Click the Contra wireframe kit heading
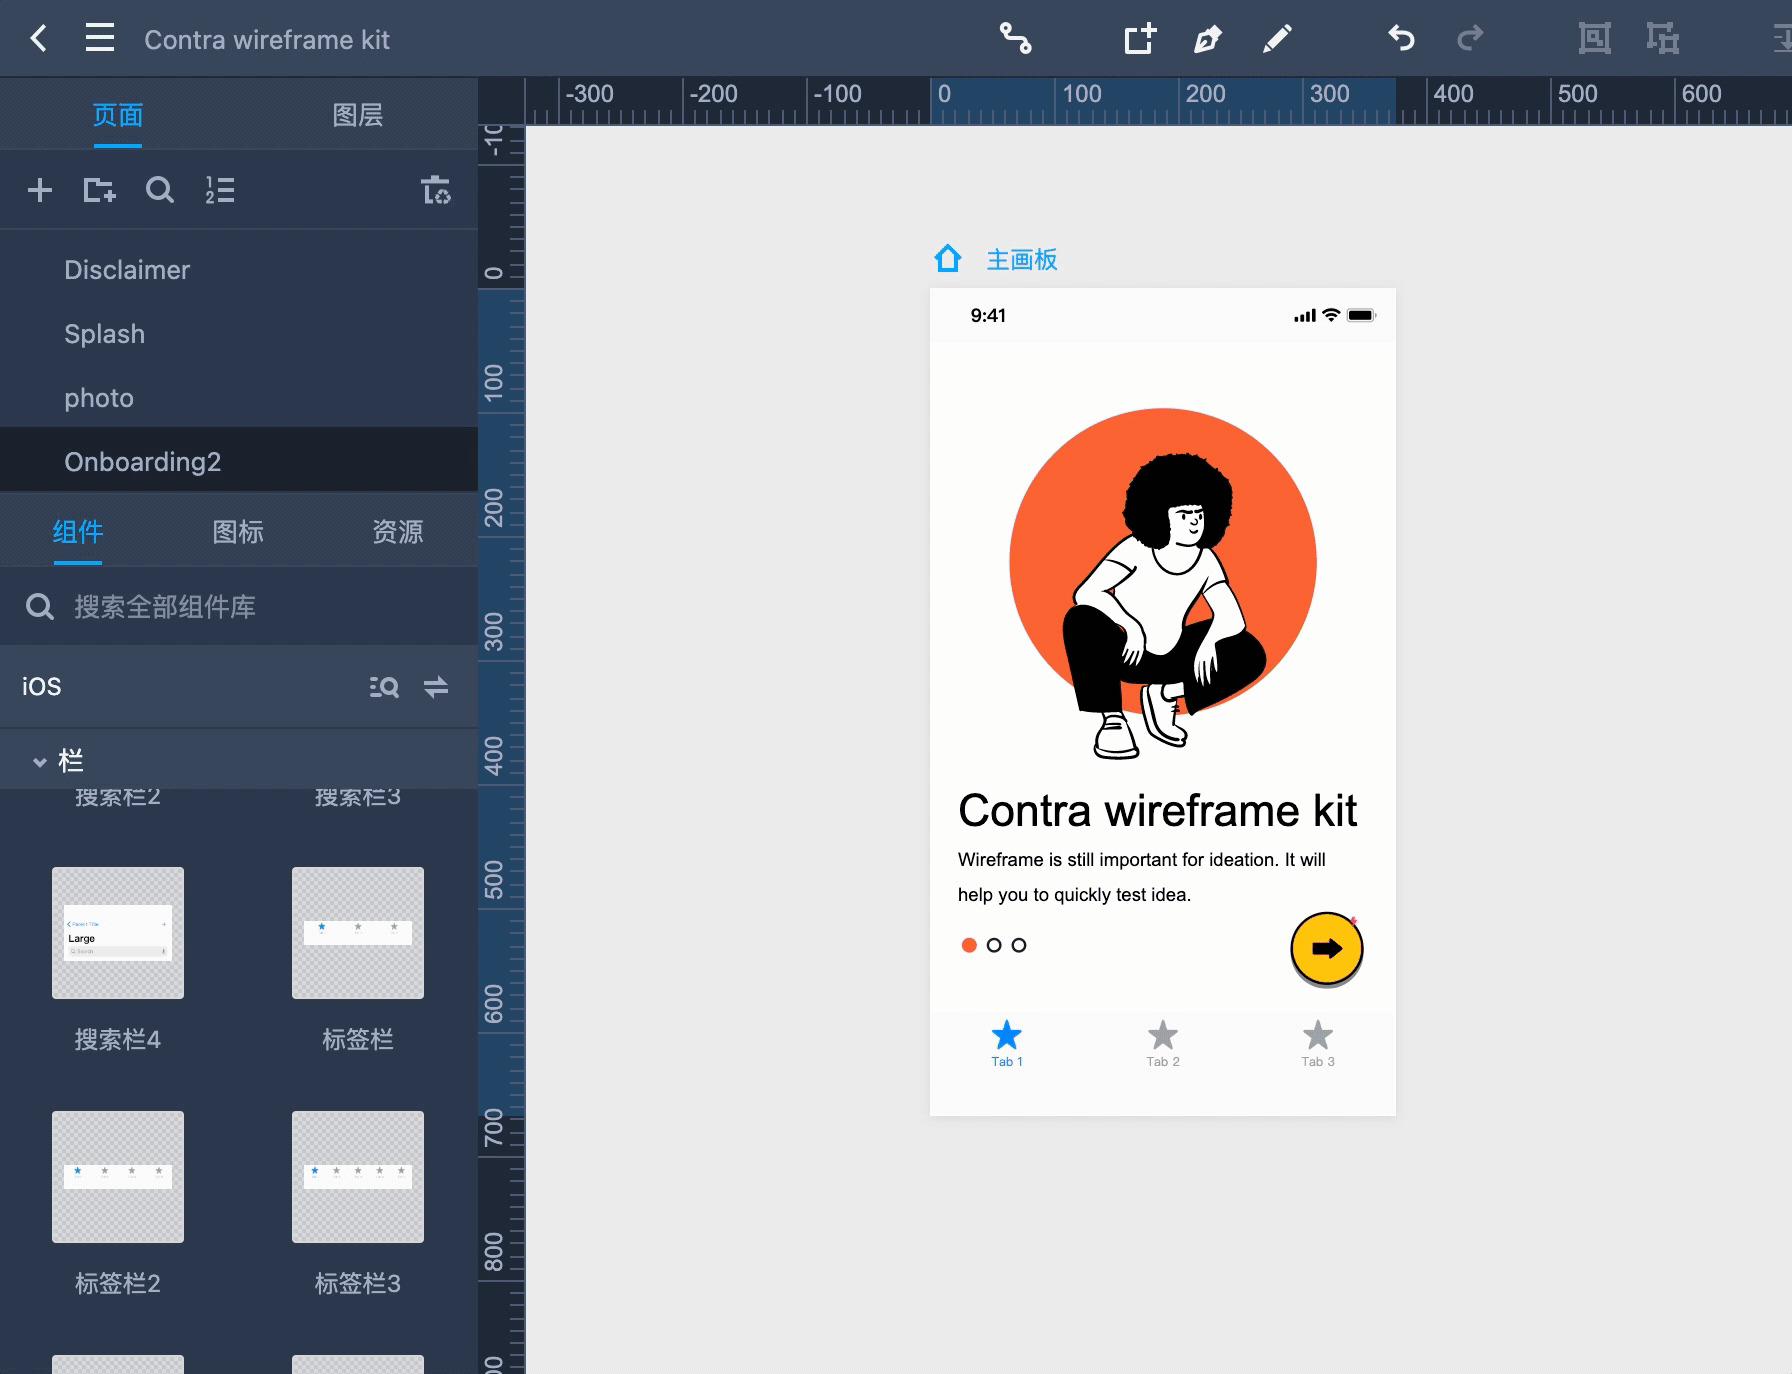1792x1374 pixels. pyautogui.click(x=1157, y=811)
